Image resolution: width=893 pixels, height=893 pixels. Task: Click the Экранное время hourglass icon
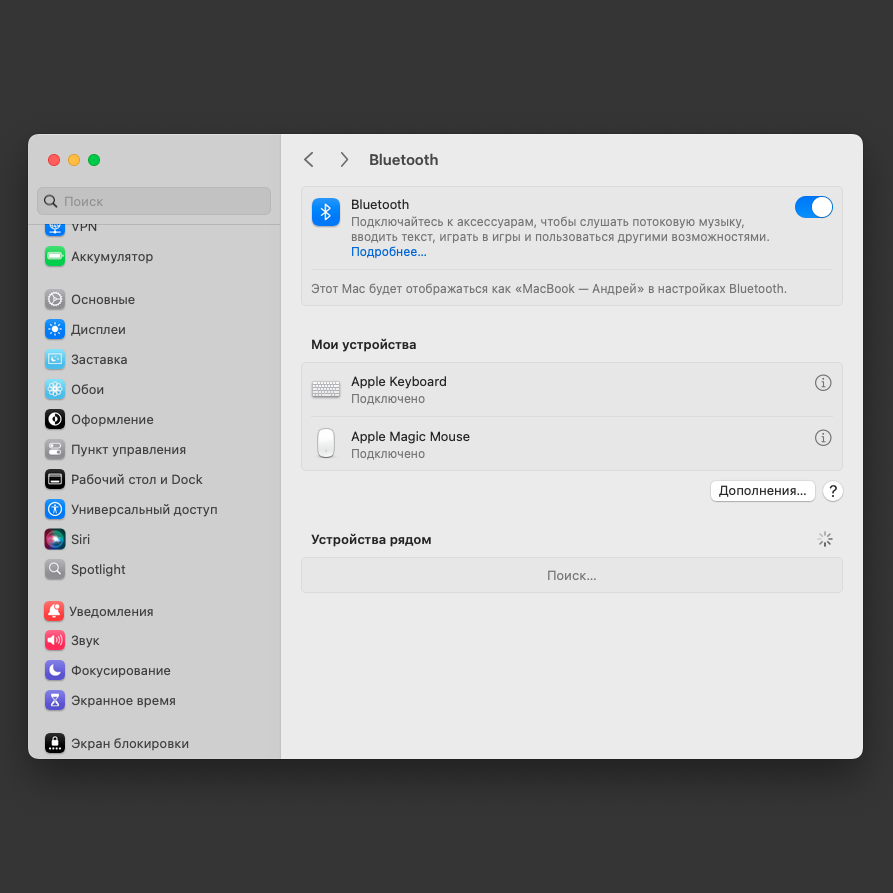click(x=55, y=701)
